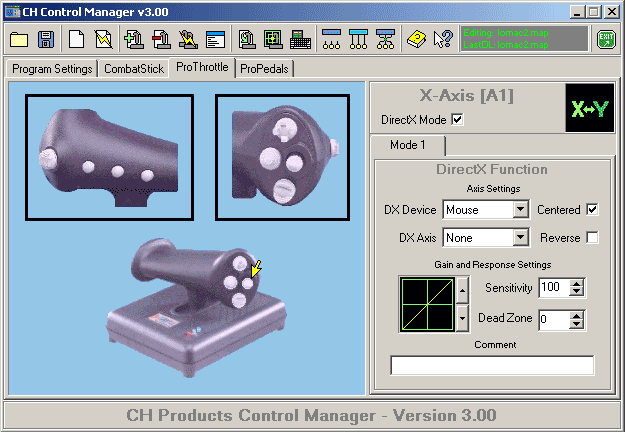Switch to the Program Settings tab
The image size is (625, 432).
(52, 69)
